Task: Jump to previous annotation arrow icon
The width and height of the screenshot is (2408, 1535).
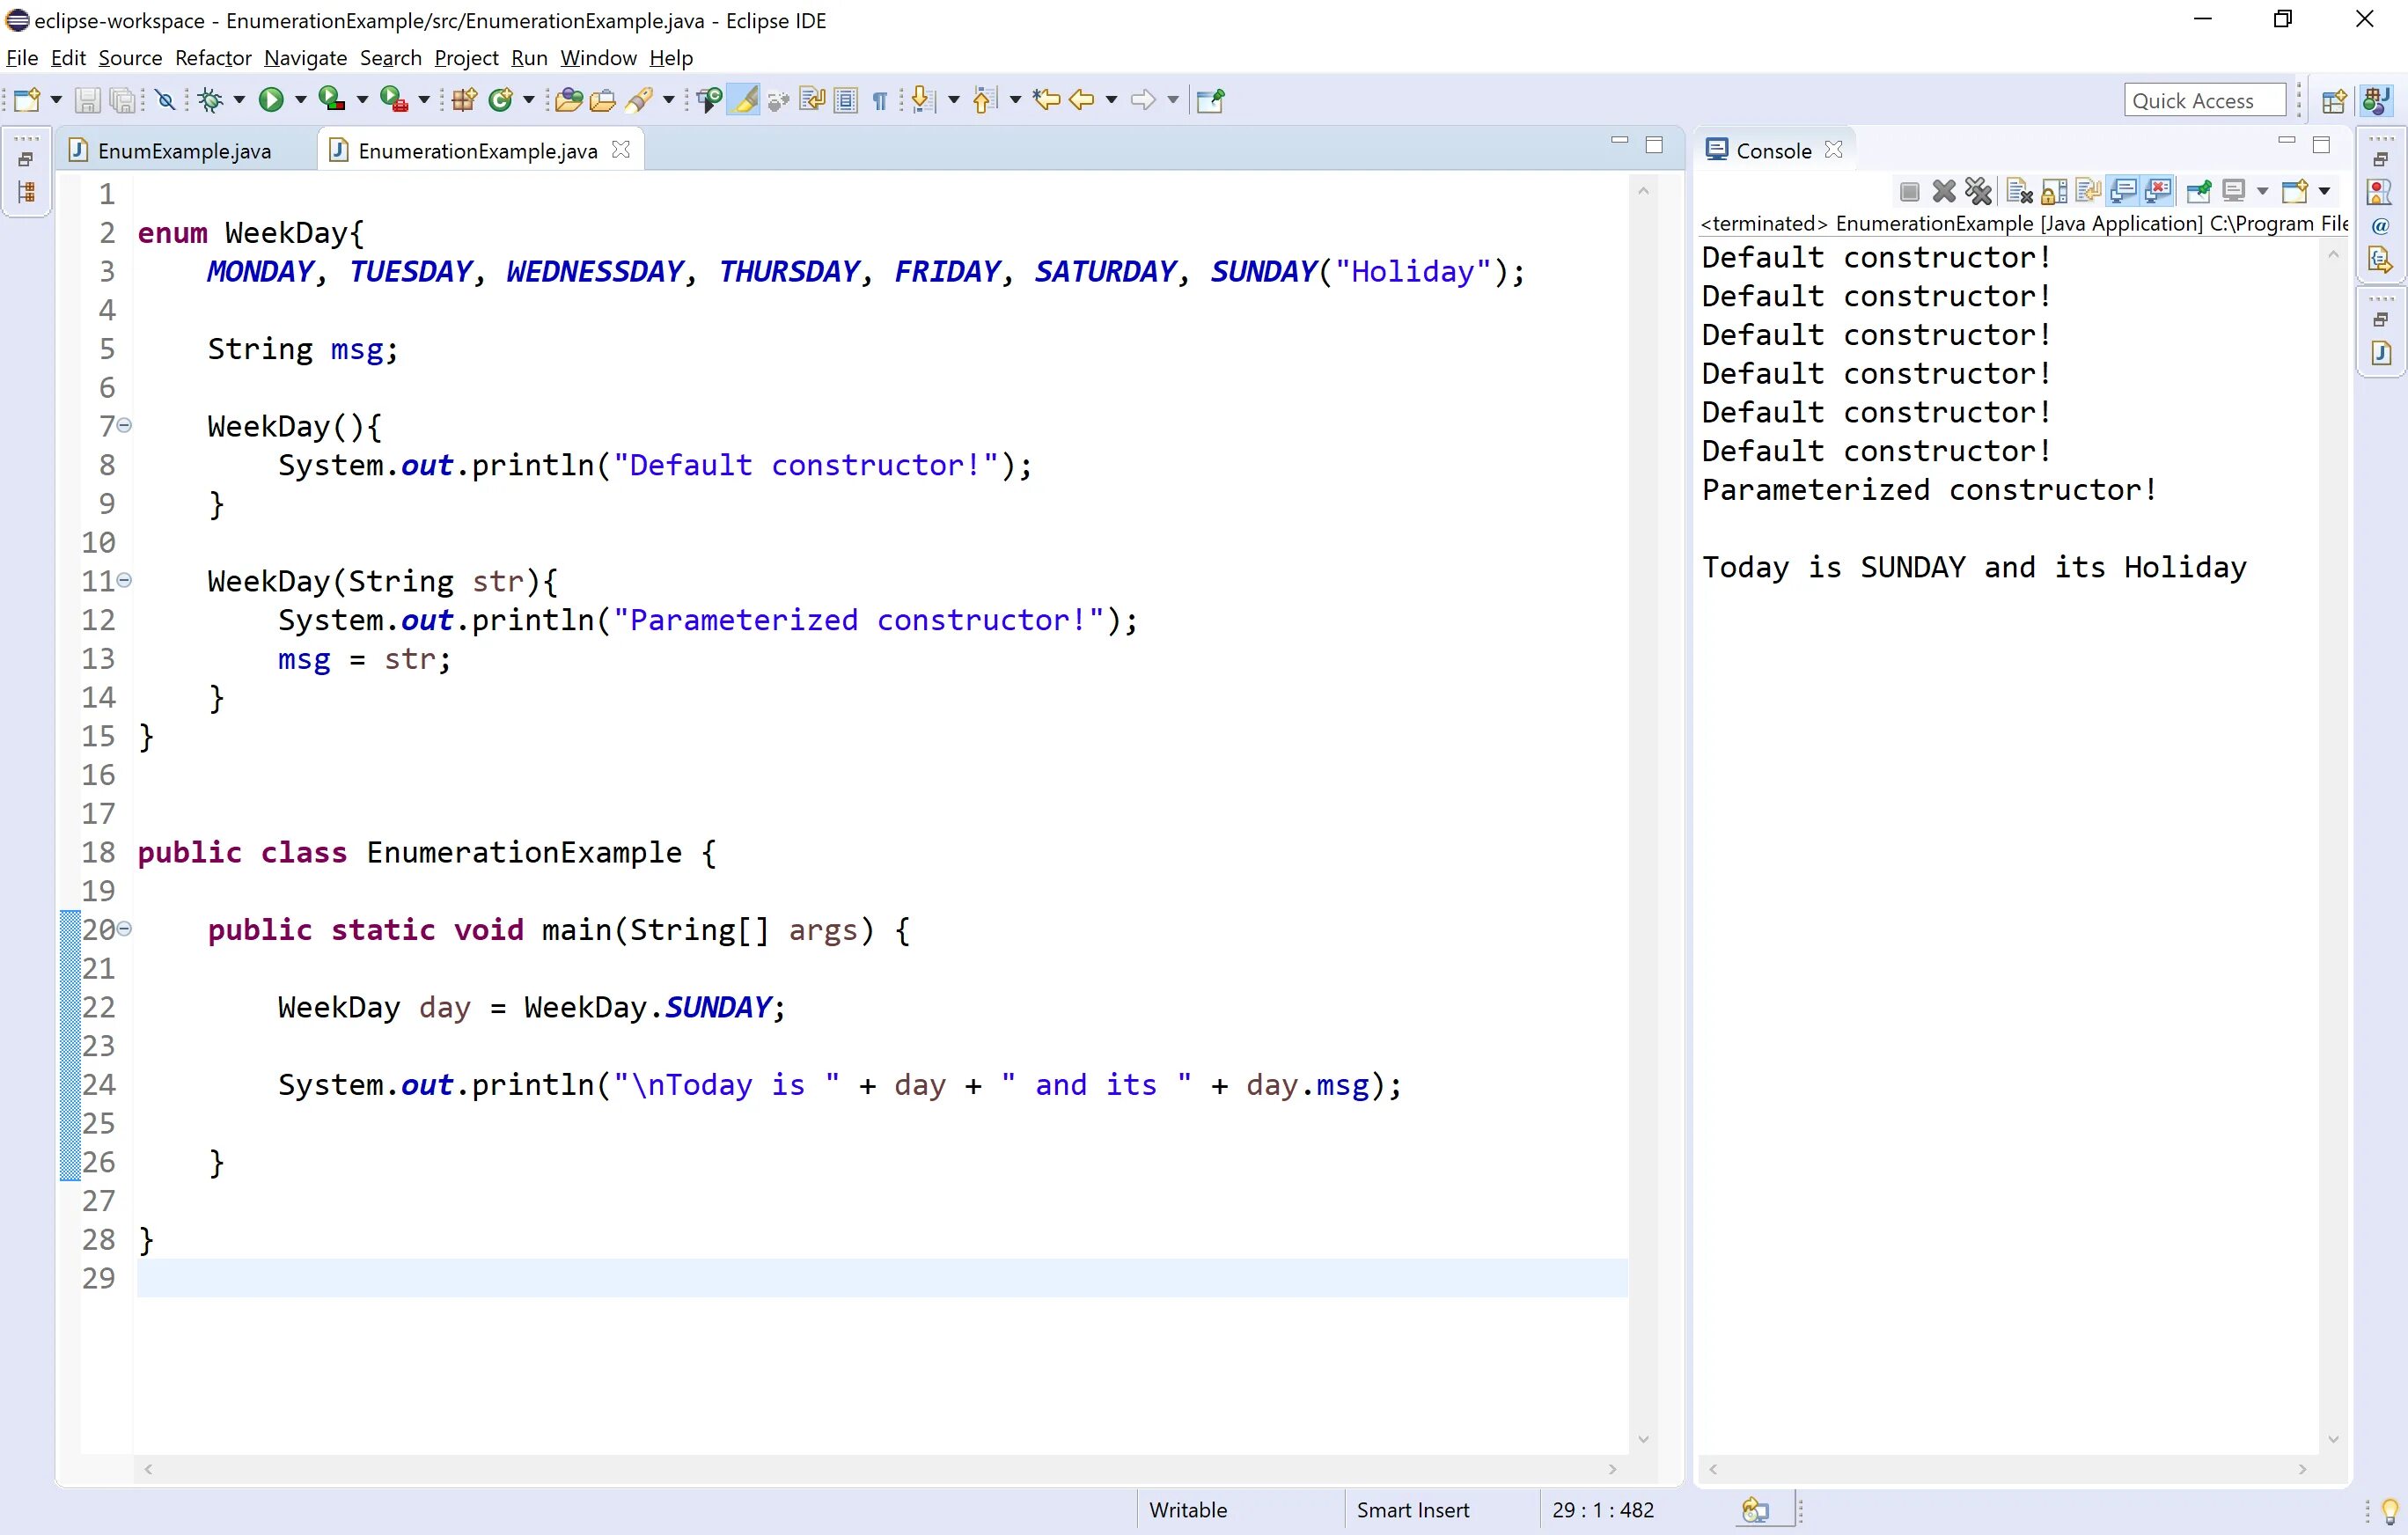Action: click(x=985, y=100)
